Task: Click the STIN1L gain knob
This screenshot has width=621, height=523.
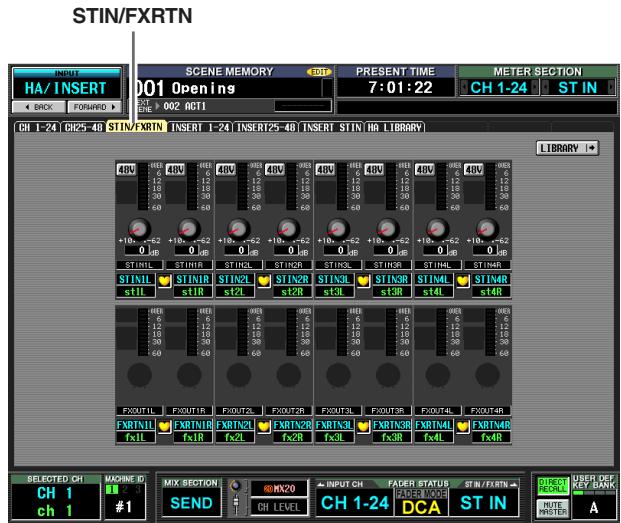Action: click(x=139, y=229)
